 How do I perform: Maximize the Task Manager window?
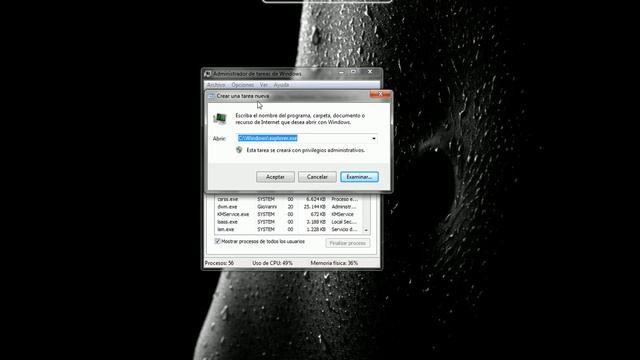click(x=353, y=72)
